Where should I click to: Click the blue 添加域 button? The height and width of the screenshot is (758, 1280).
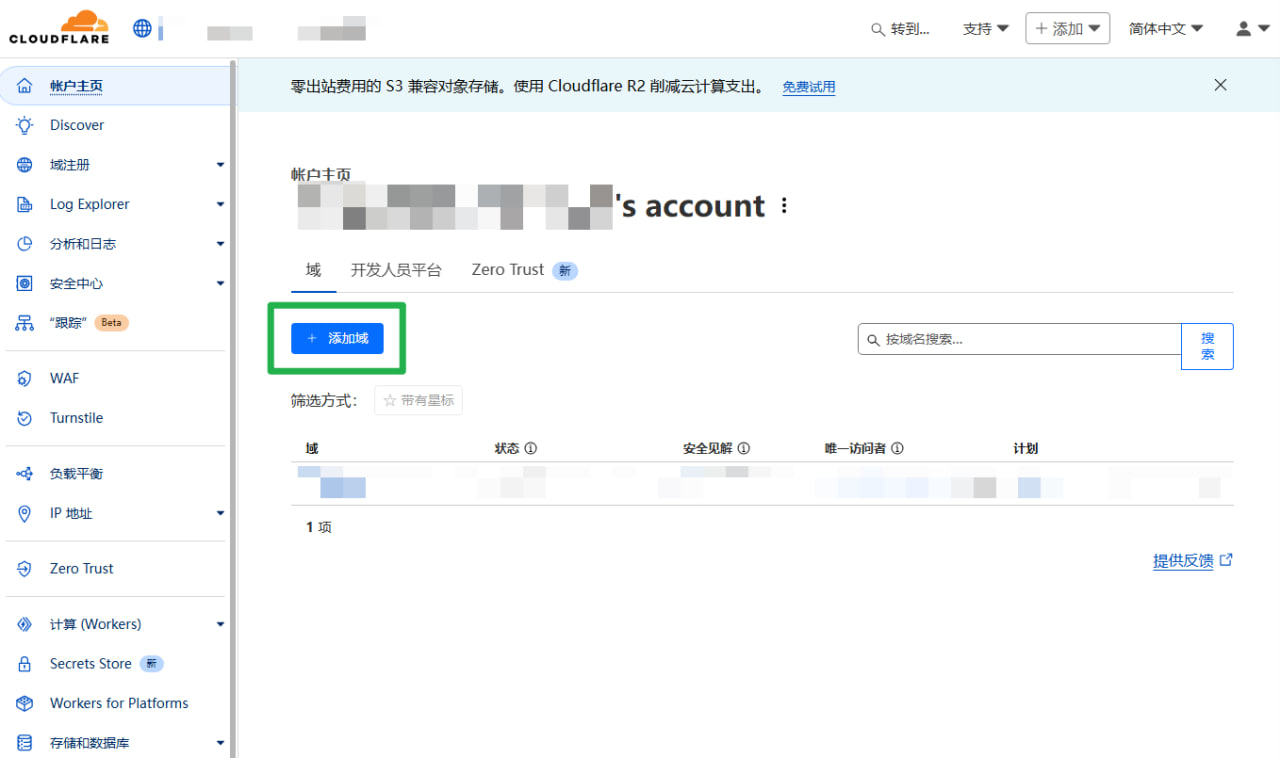tap(337, 338)
